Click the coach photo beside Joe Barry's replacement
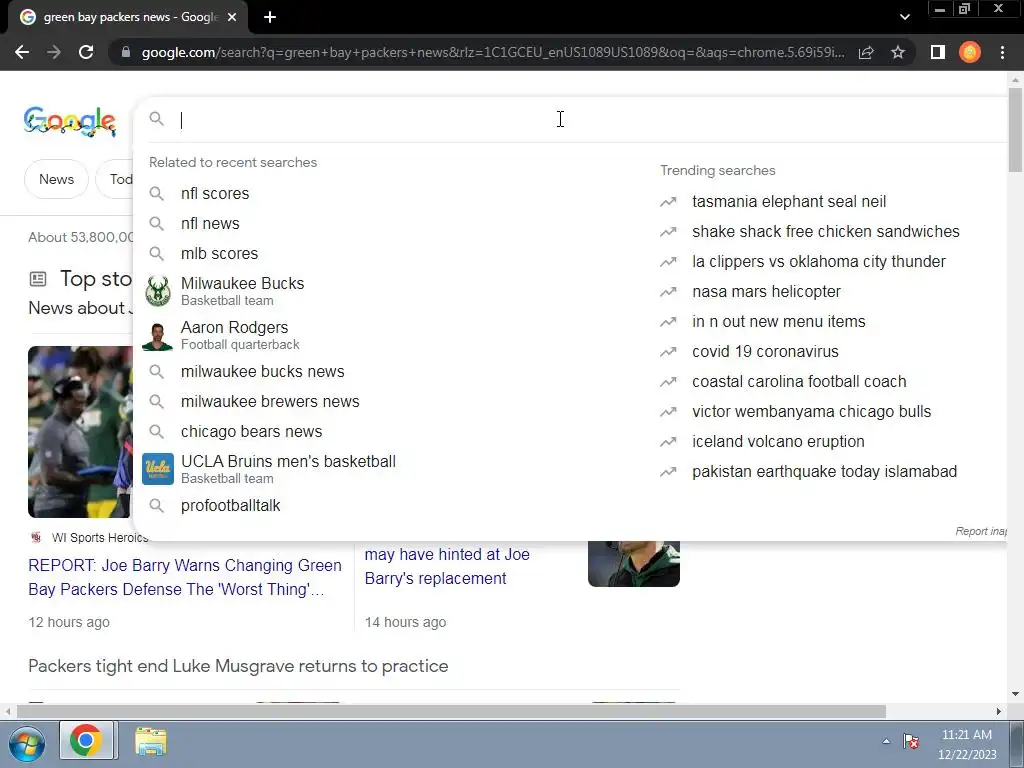This screenshot has width=1024, height=768. (x=633, y=563)
